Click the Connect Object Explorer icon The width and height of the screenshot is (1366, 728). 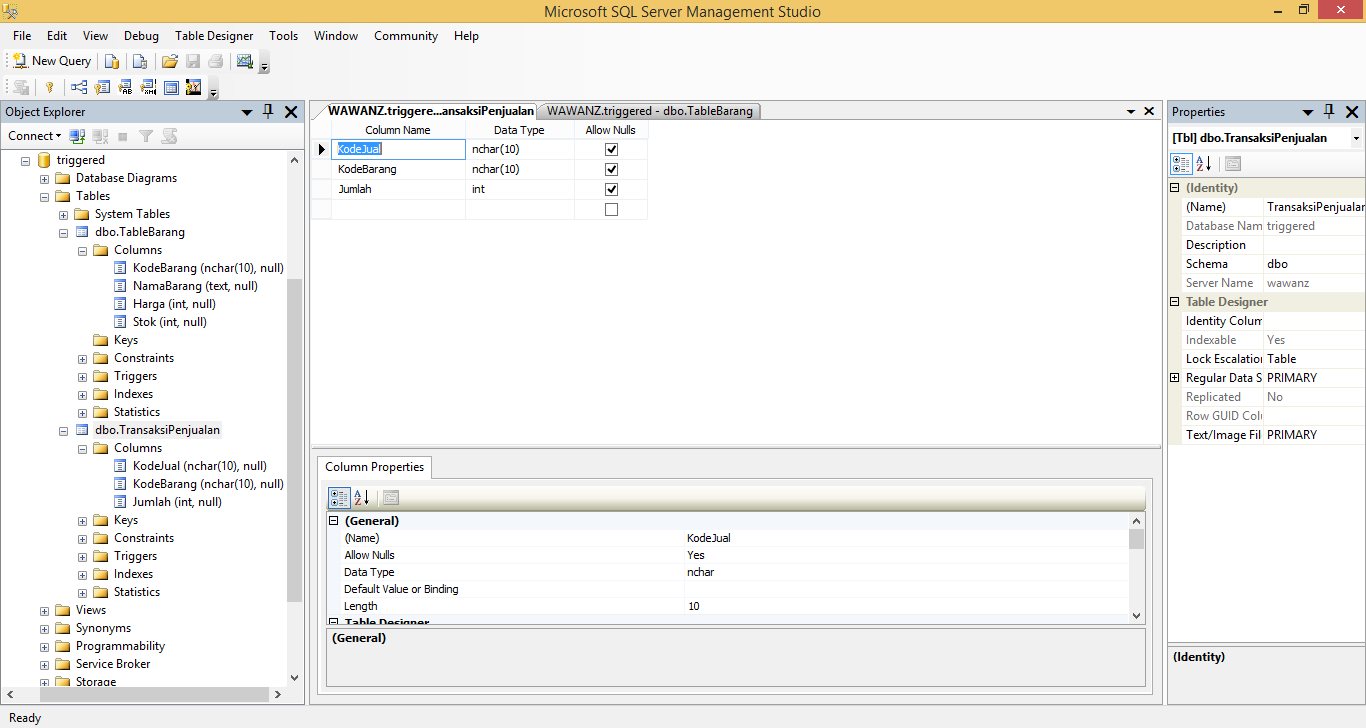click(x=77, y=136)
